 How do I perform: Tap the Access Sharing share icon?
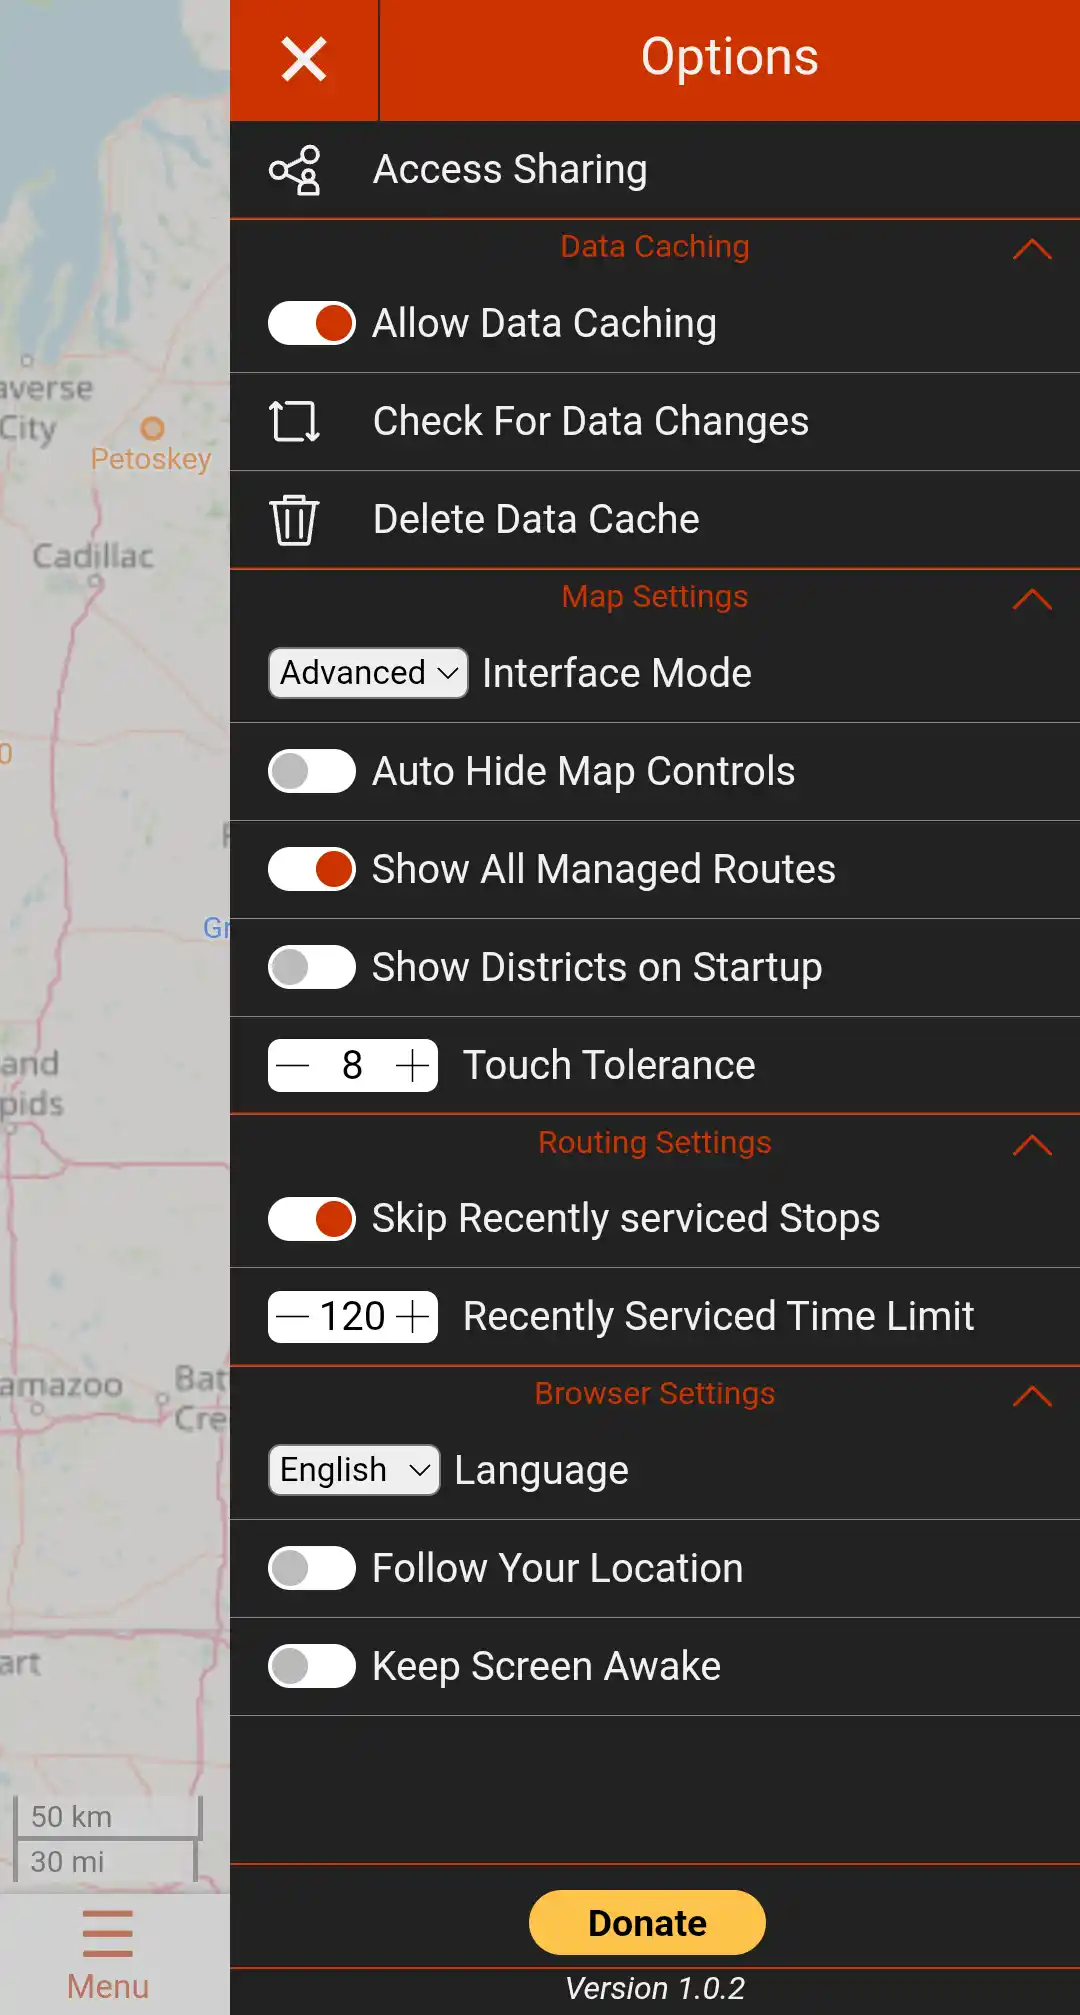(x=295, y=170)
